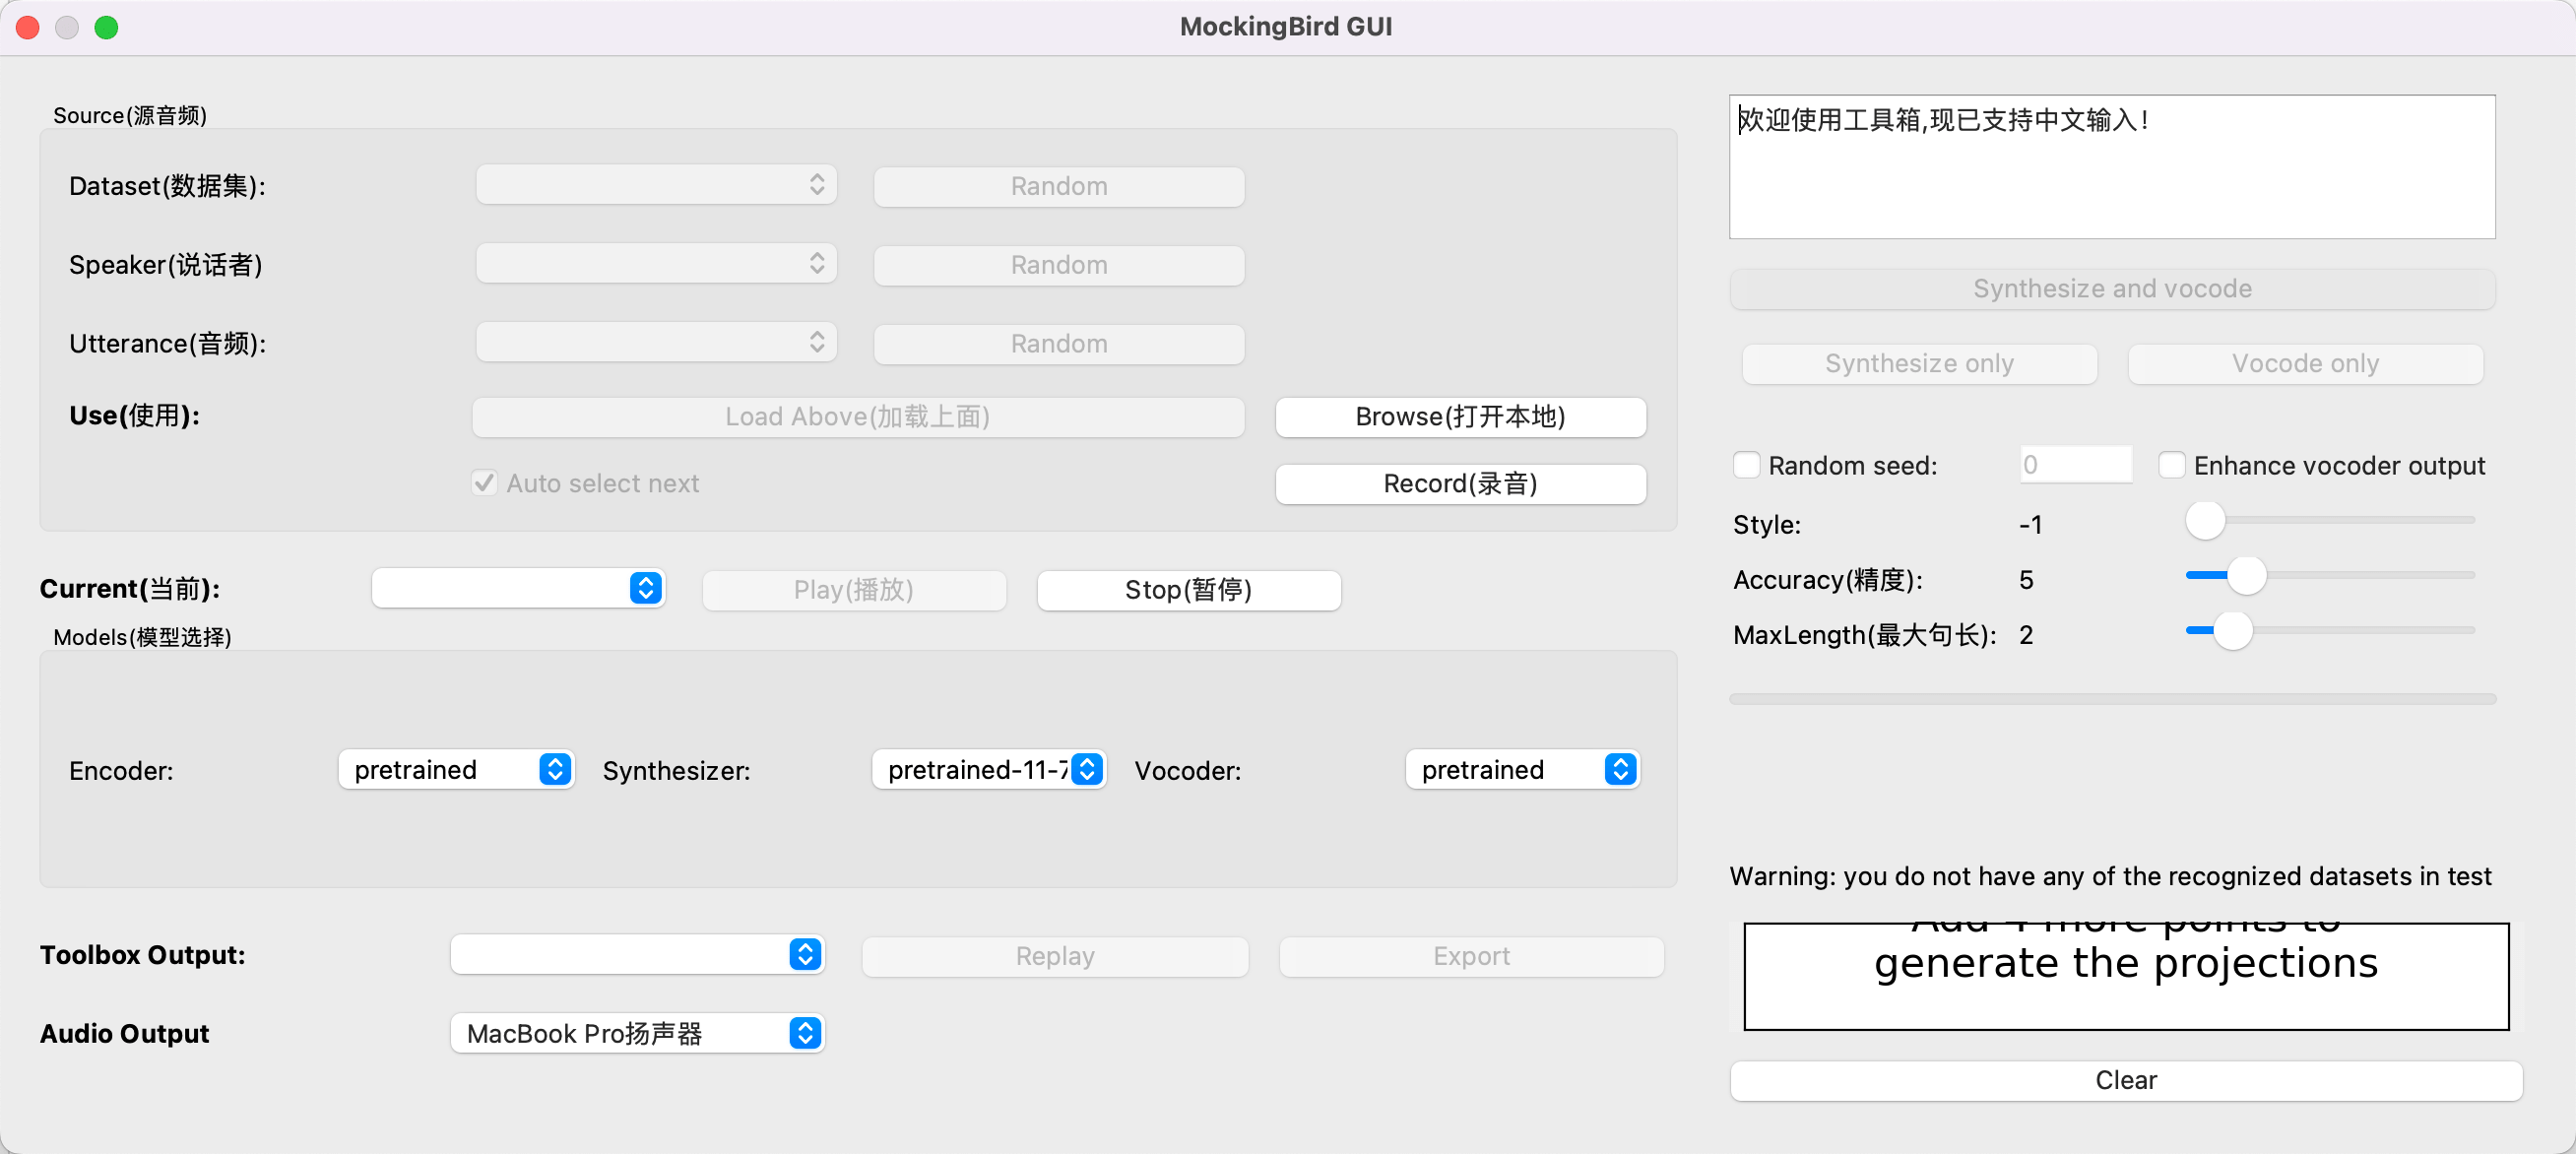Screen dimensions: 2576x1154
Task: Click the MaxLength slider knob
Action: (2232, 631)
